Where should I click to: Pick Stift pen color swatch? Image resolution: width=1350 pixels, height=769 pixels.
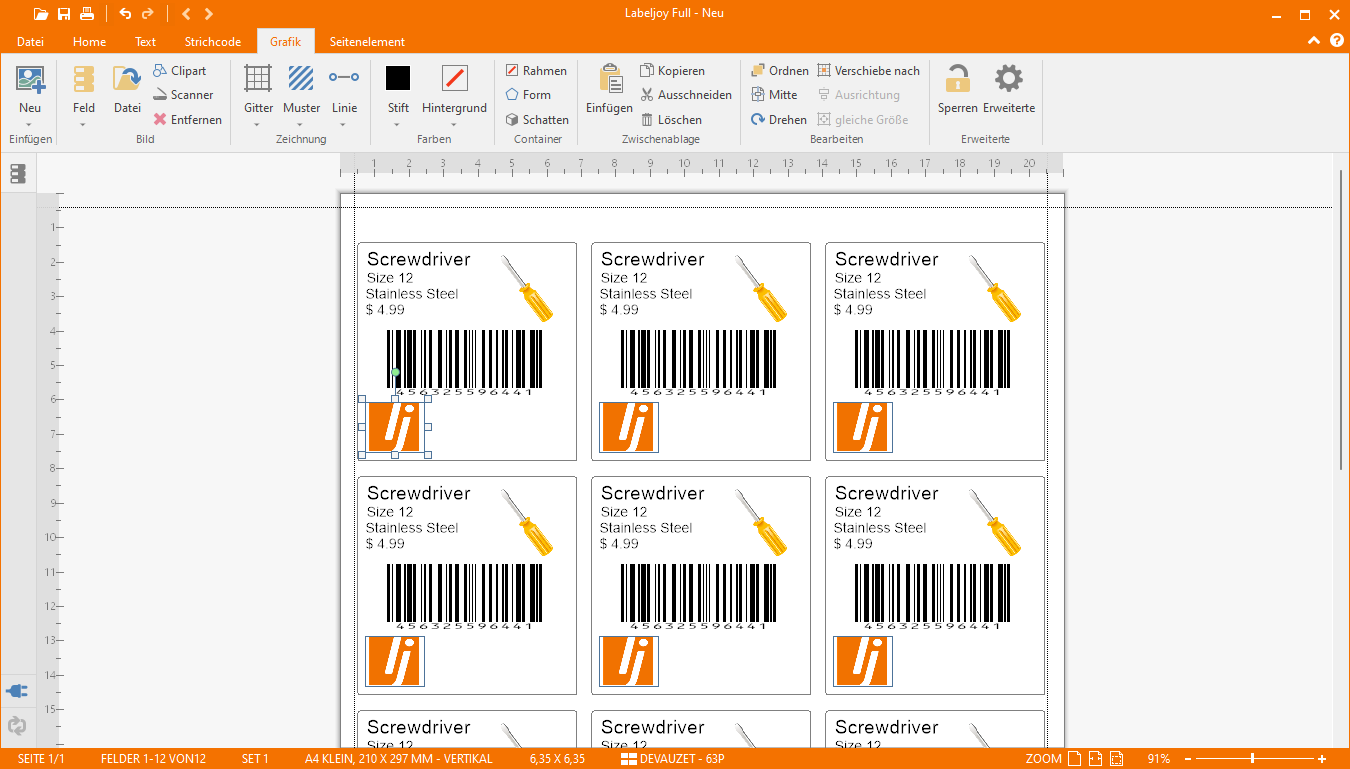coord(398,78)
